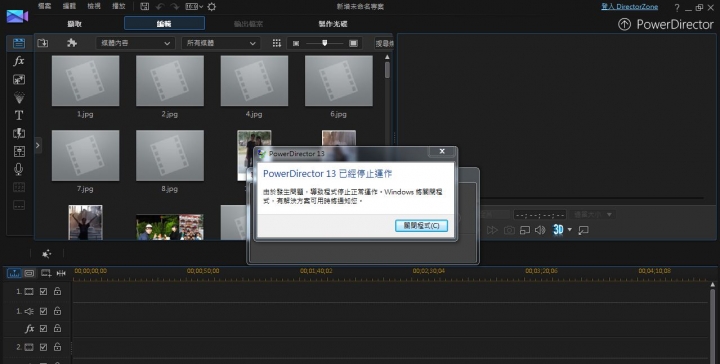Screen dimensions: 720x364
Task: Click the preview volume speaker icon
Action: click(x=540, y=230)
